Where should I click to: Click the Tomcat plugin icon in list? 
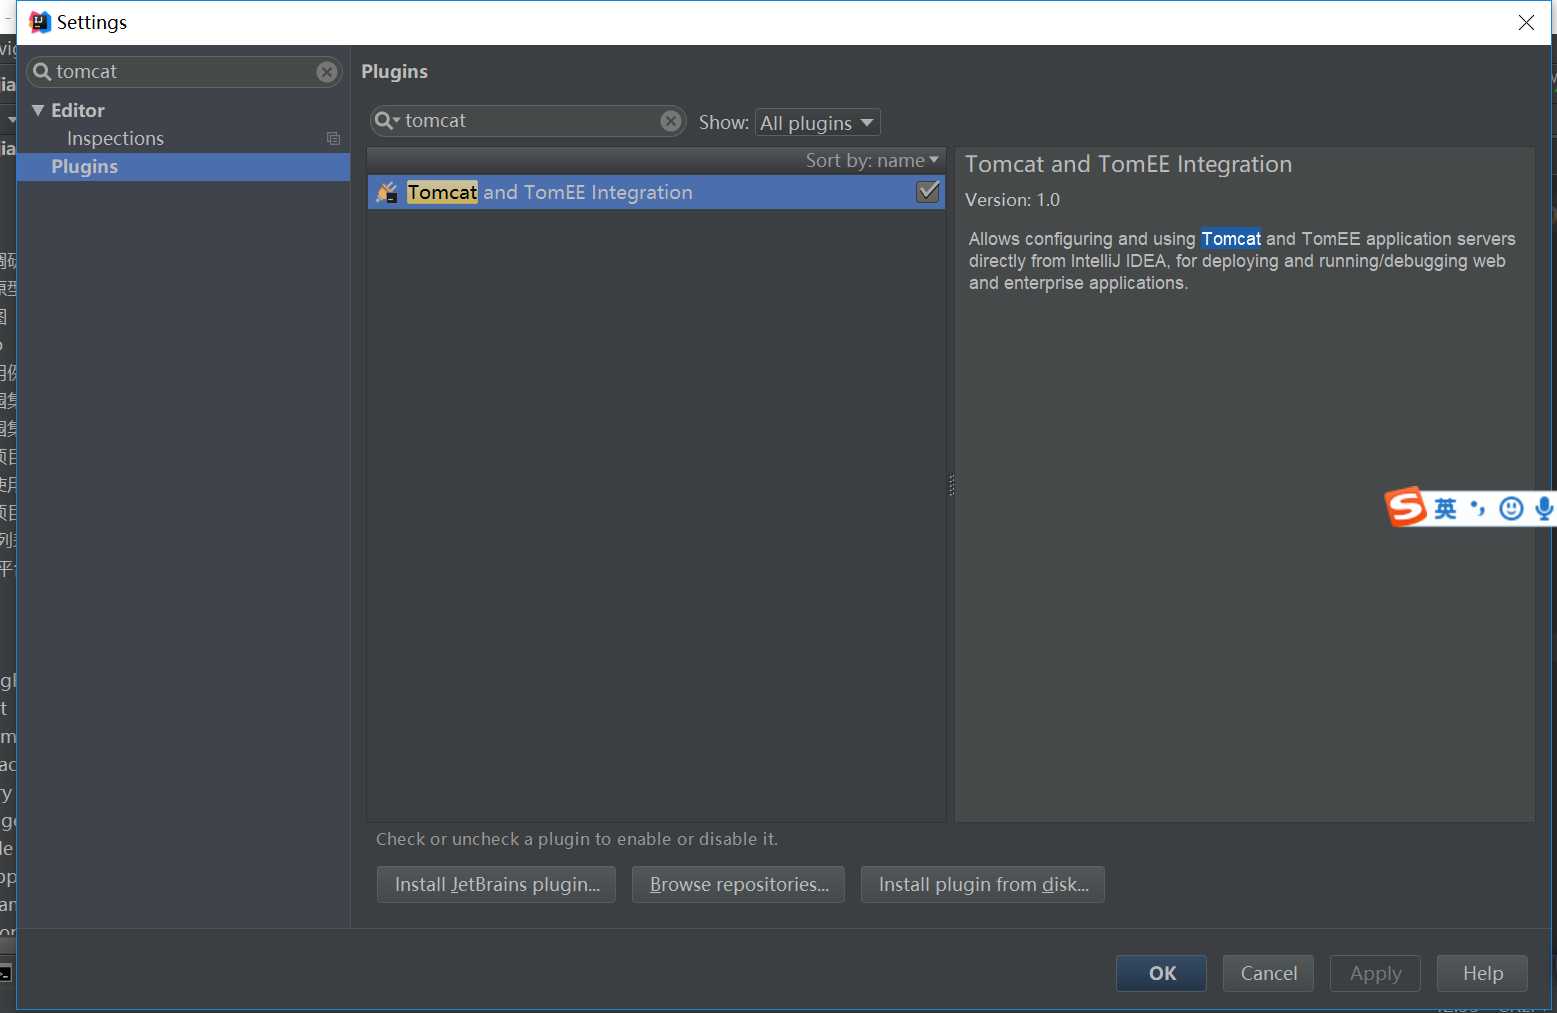387,192
